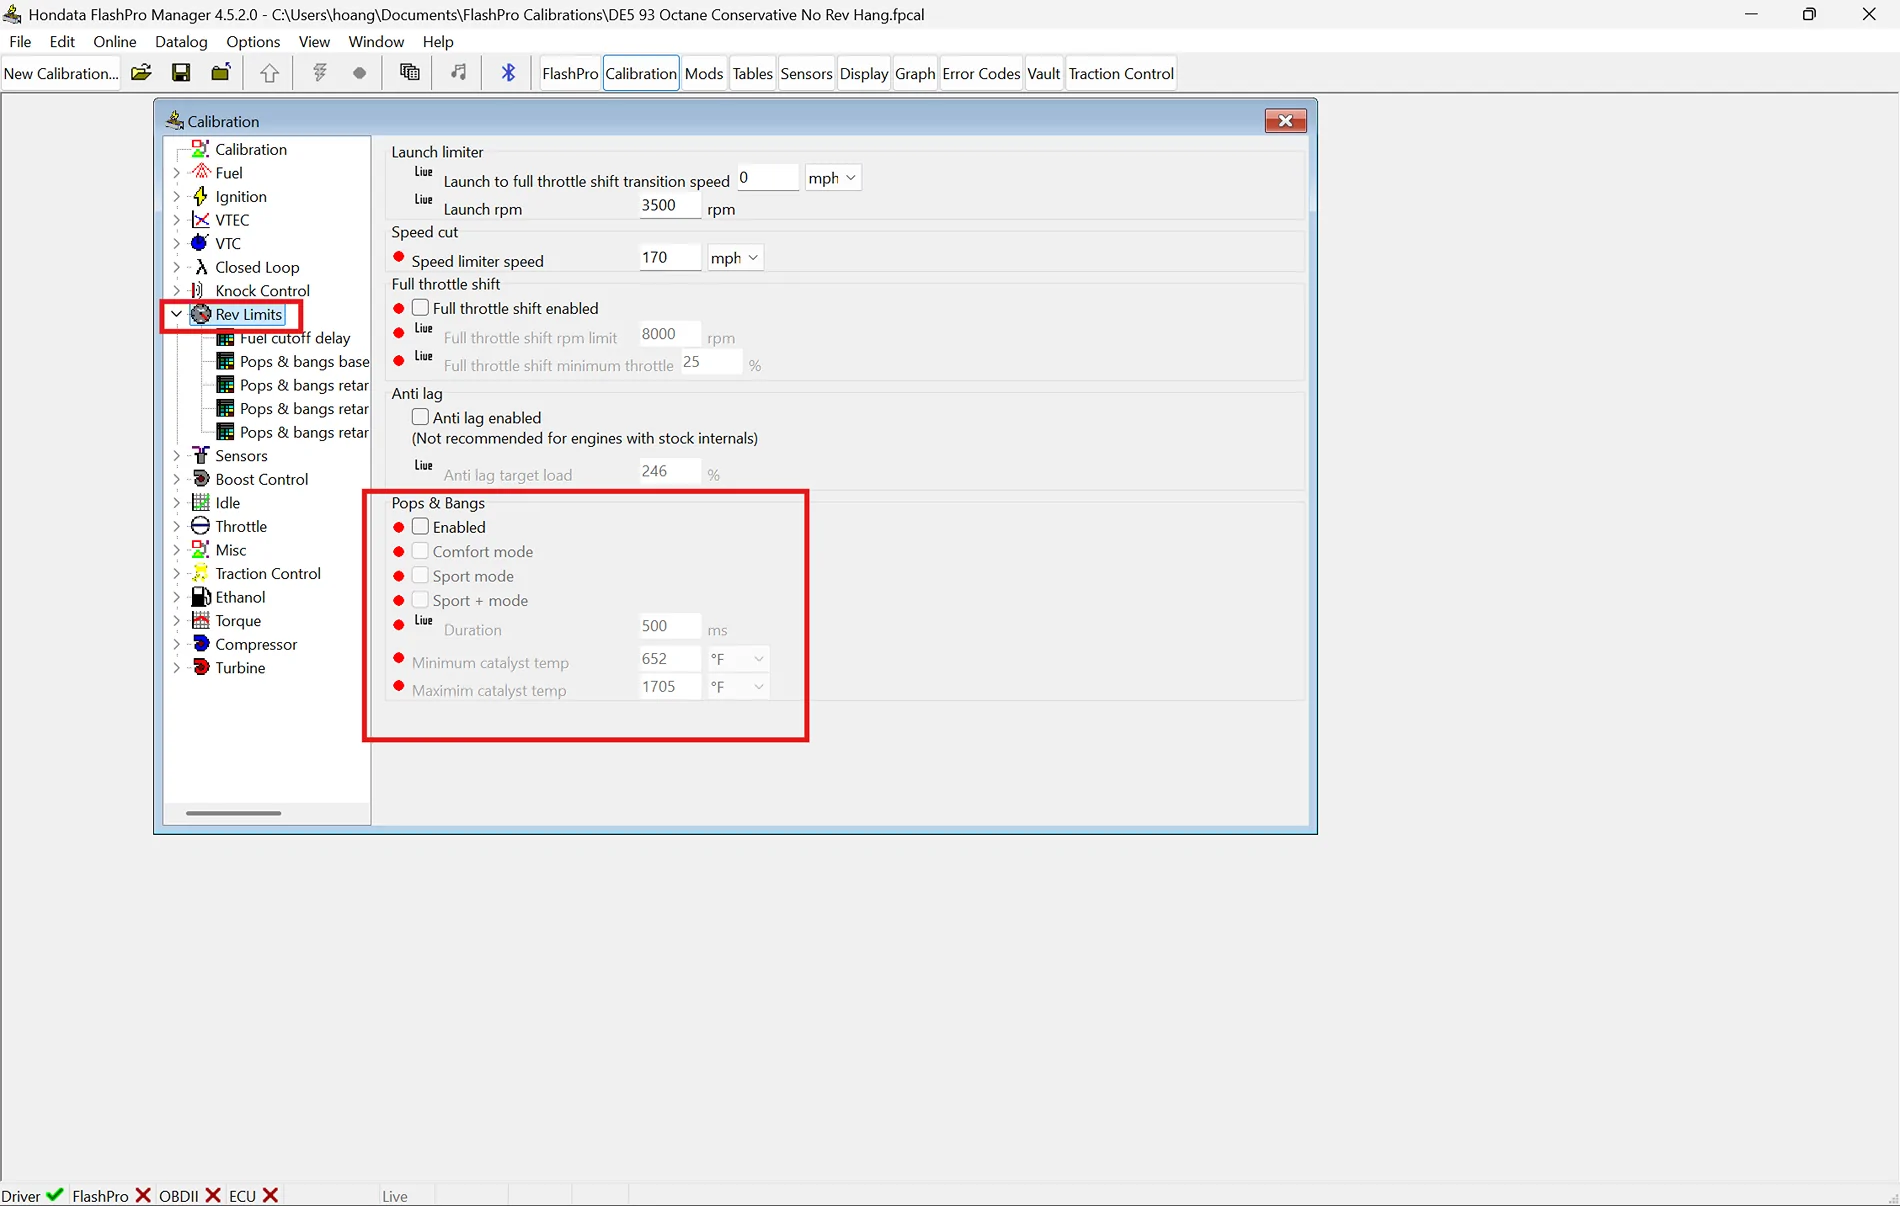Image resolution: width=1900 pixels, height=1206 pixels.
Task: Check Full throttle shift enabled
Action: 421,308
